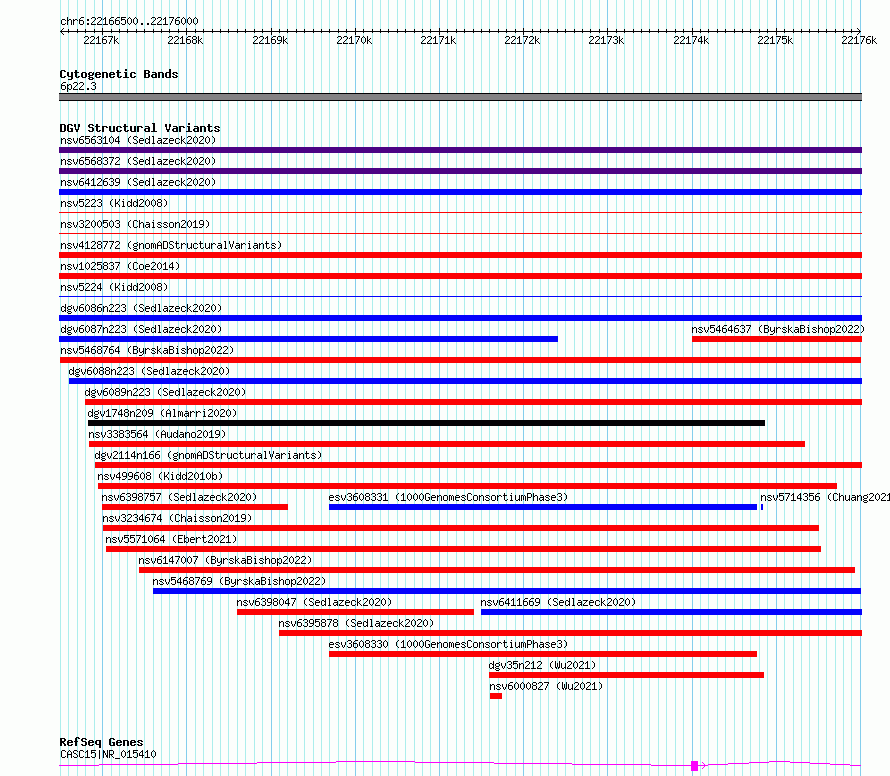Screen dimensions: 890x776
Task: Click nsv1025837 (Coe2014) variant label
Action: (120, 266)
